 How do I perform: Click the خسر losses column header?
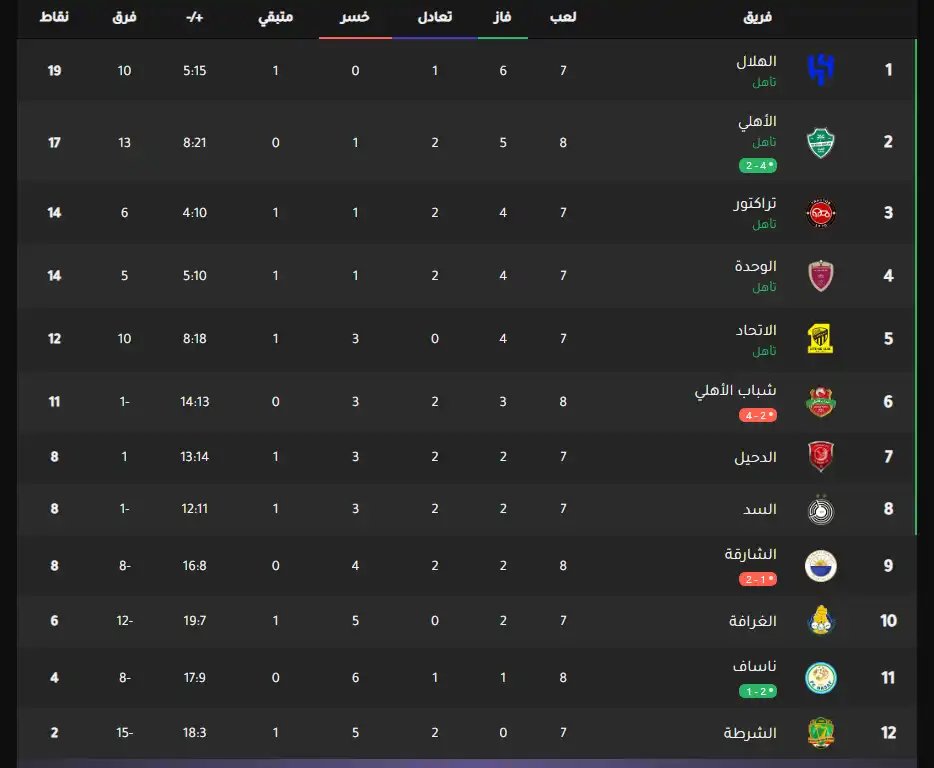(355, 17)
